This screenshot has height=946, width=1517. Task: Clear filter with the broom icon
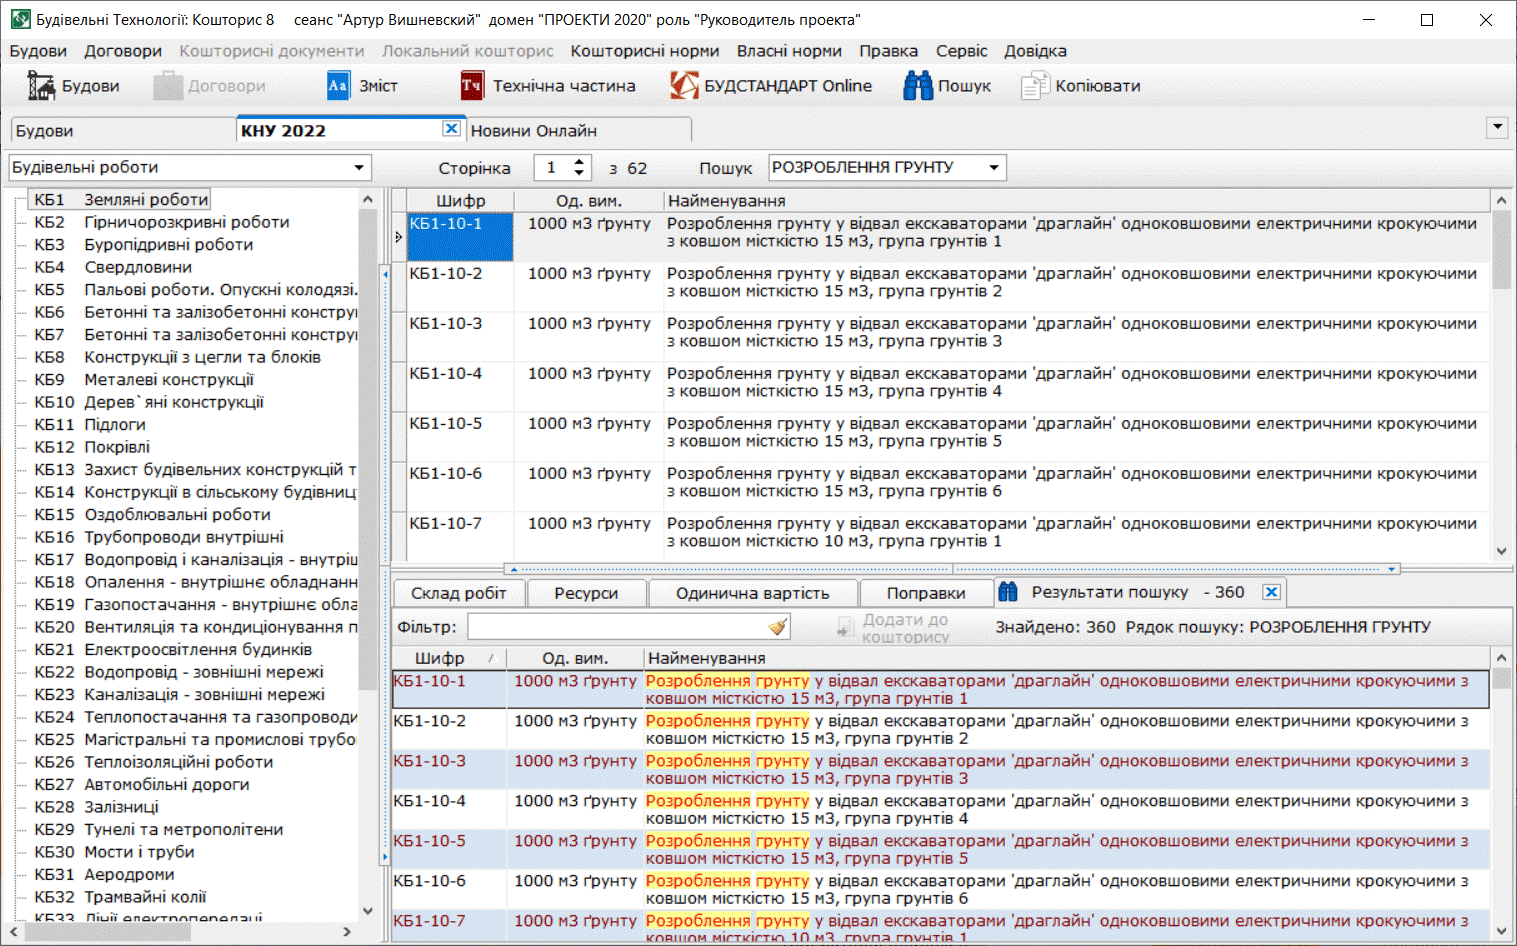(778, 627)
